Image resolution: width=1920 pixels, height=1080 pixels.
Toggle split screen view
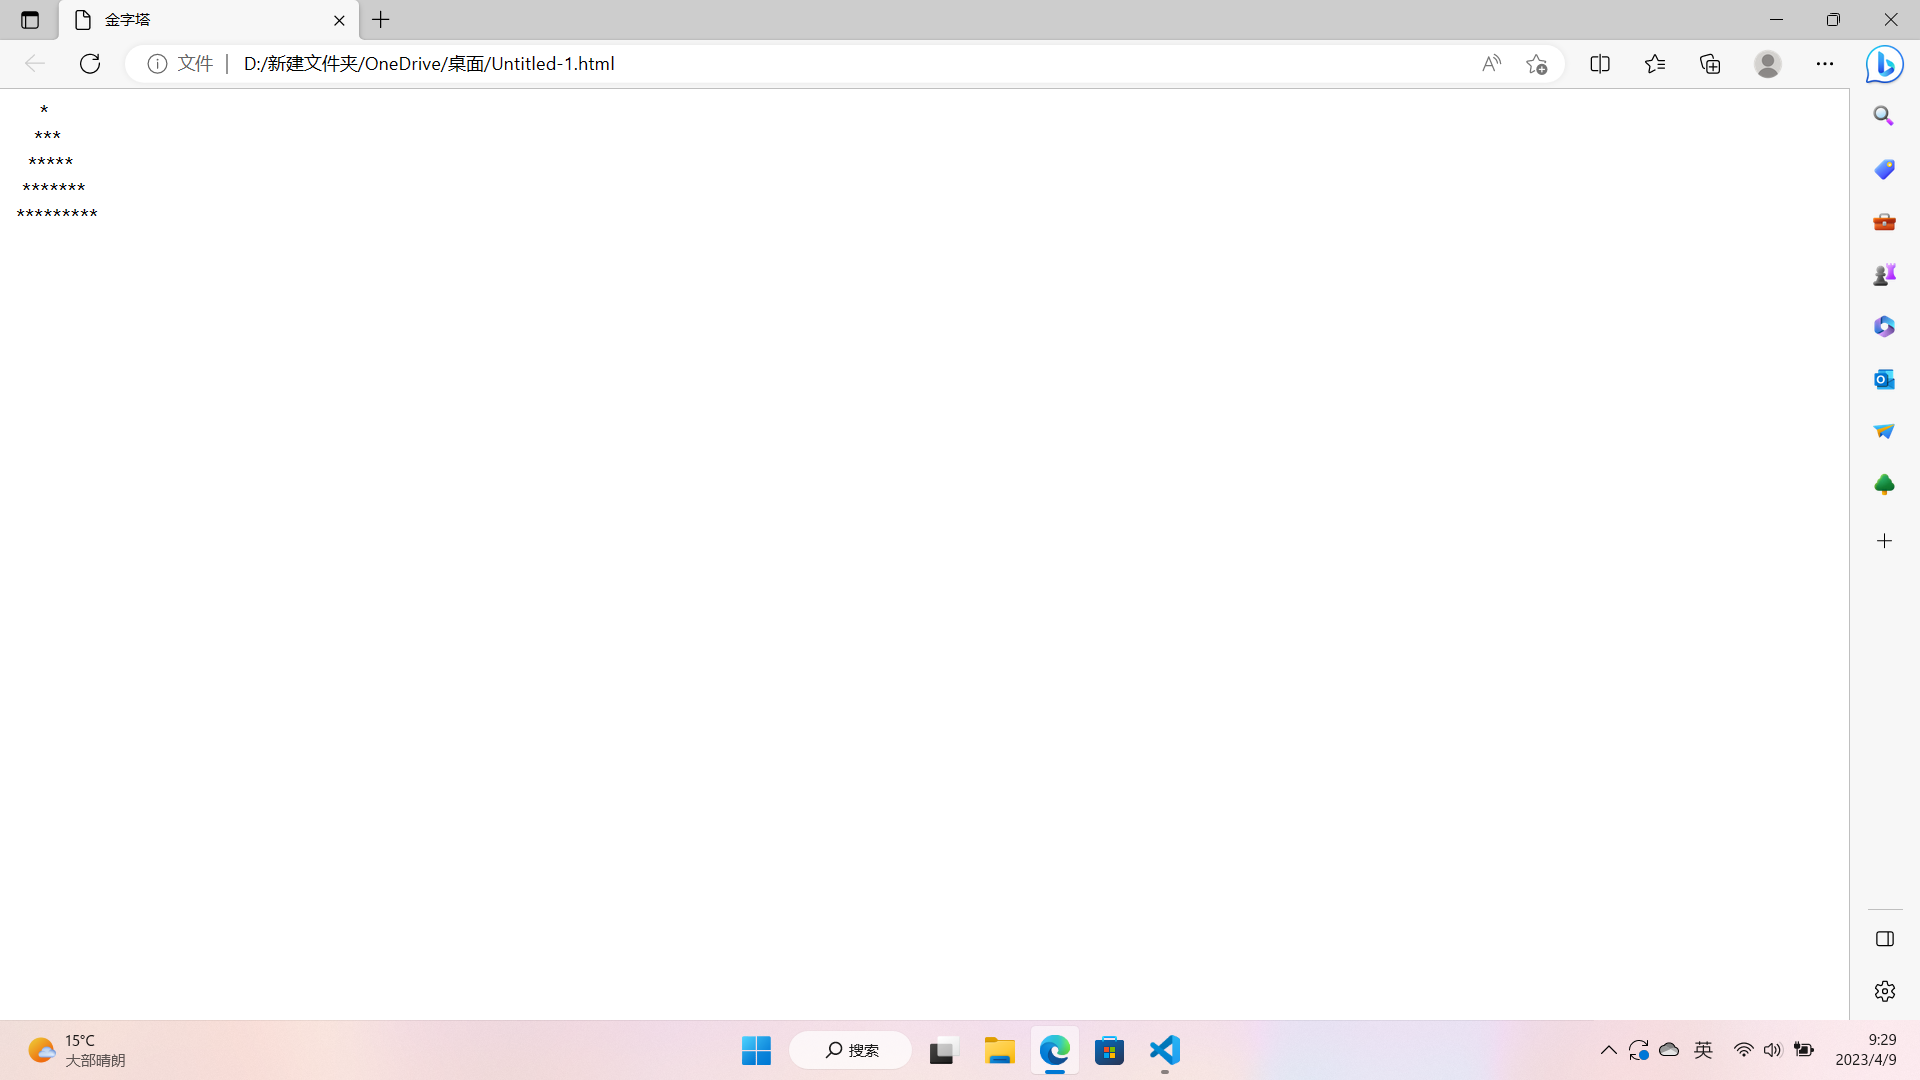coord(1600,64)
